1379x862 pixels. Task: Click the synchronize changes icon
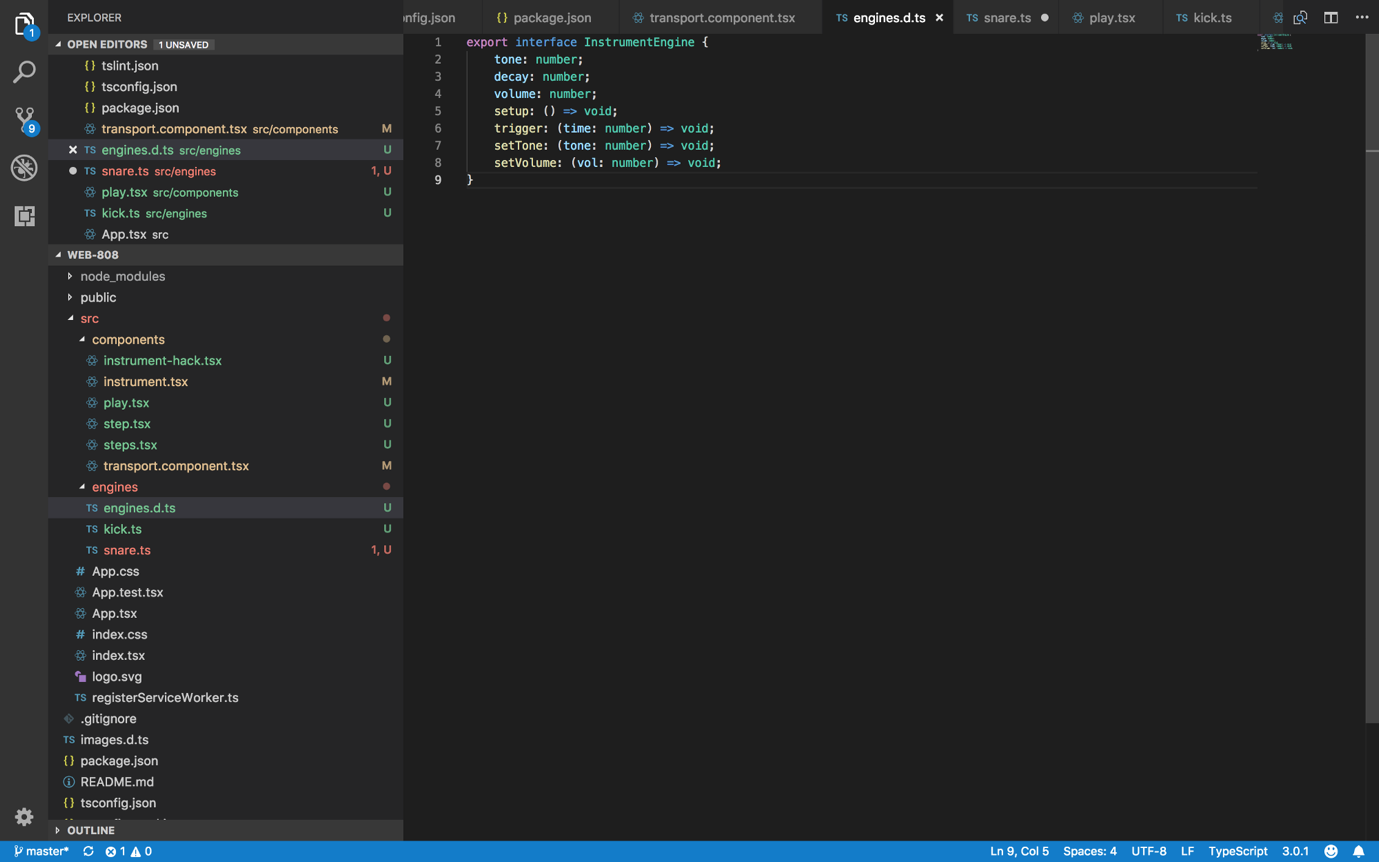pos(88,851)
